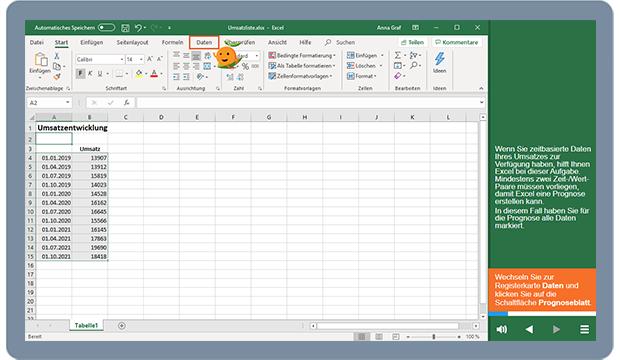
Task: Toggle Underline (U) formatting
Action: point(100,74)
